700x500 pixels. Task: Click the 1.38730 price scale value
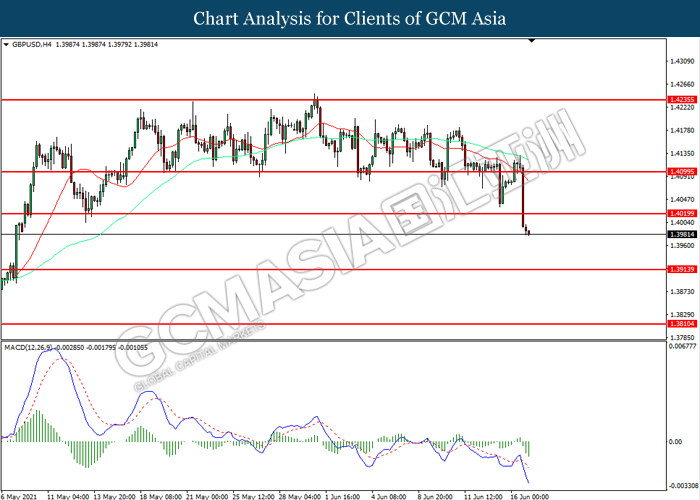683,292
